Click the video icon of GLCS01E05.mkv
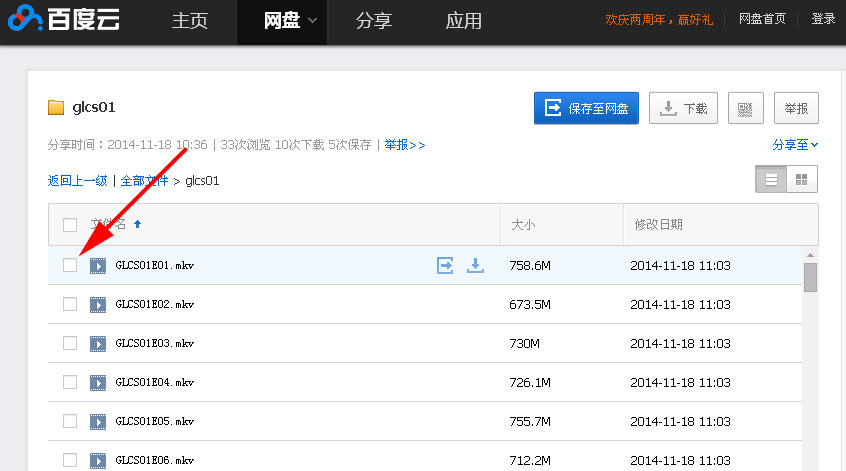 click(x=98, y=421)
